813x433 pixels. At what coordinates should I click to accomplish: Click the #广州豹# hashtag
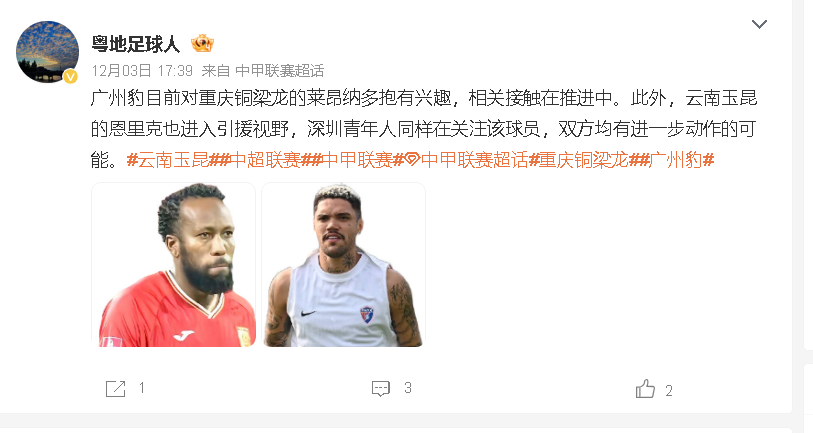(677, 160)
